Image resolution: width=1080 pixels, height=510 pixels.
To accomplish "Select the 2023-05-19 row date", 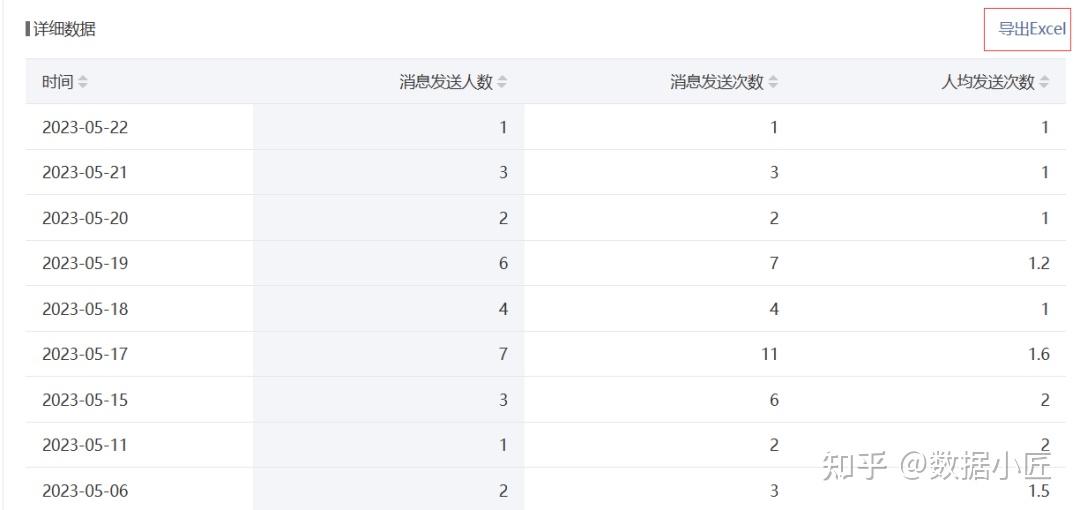I will (x=85, y=263).
